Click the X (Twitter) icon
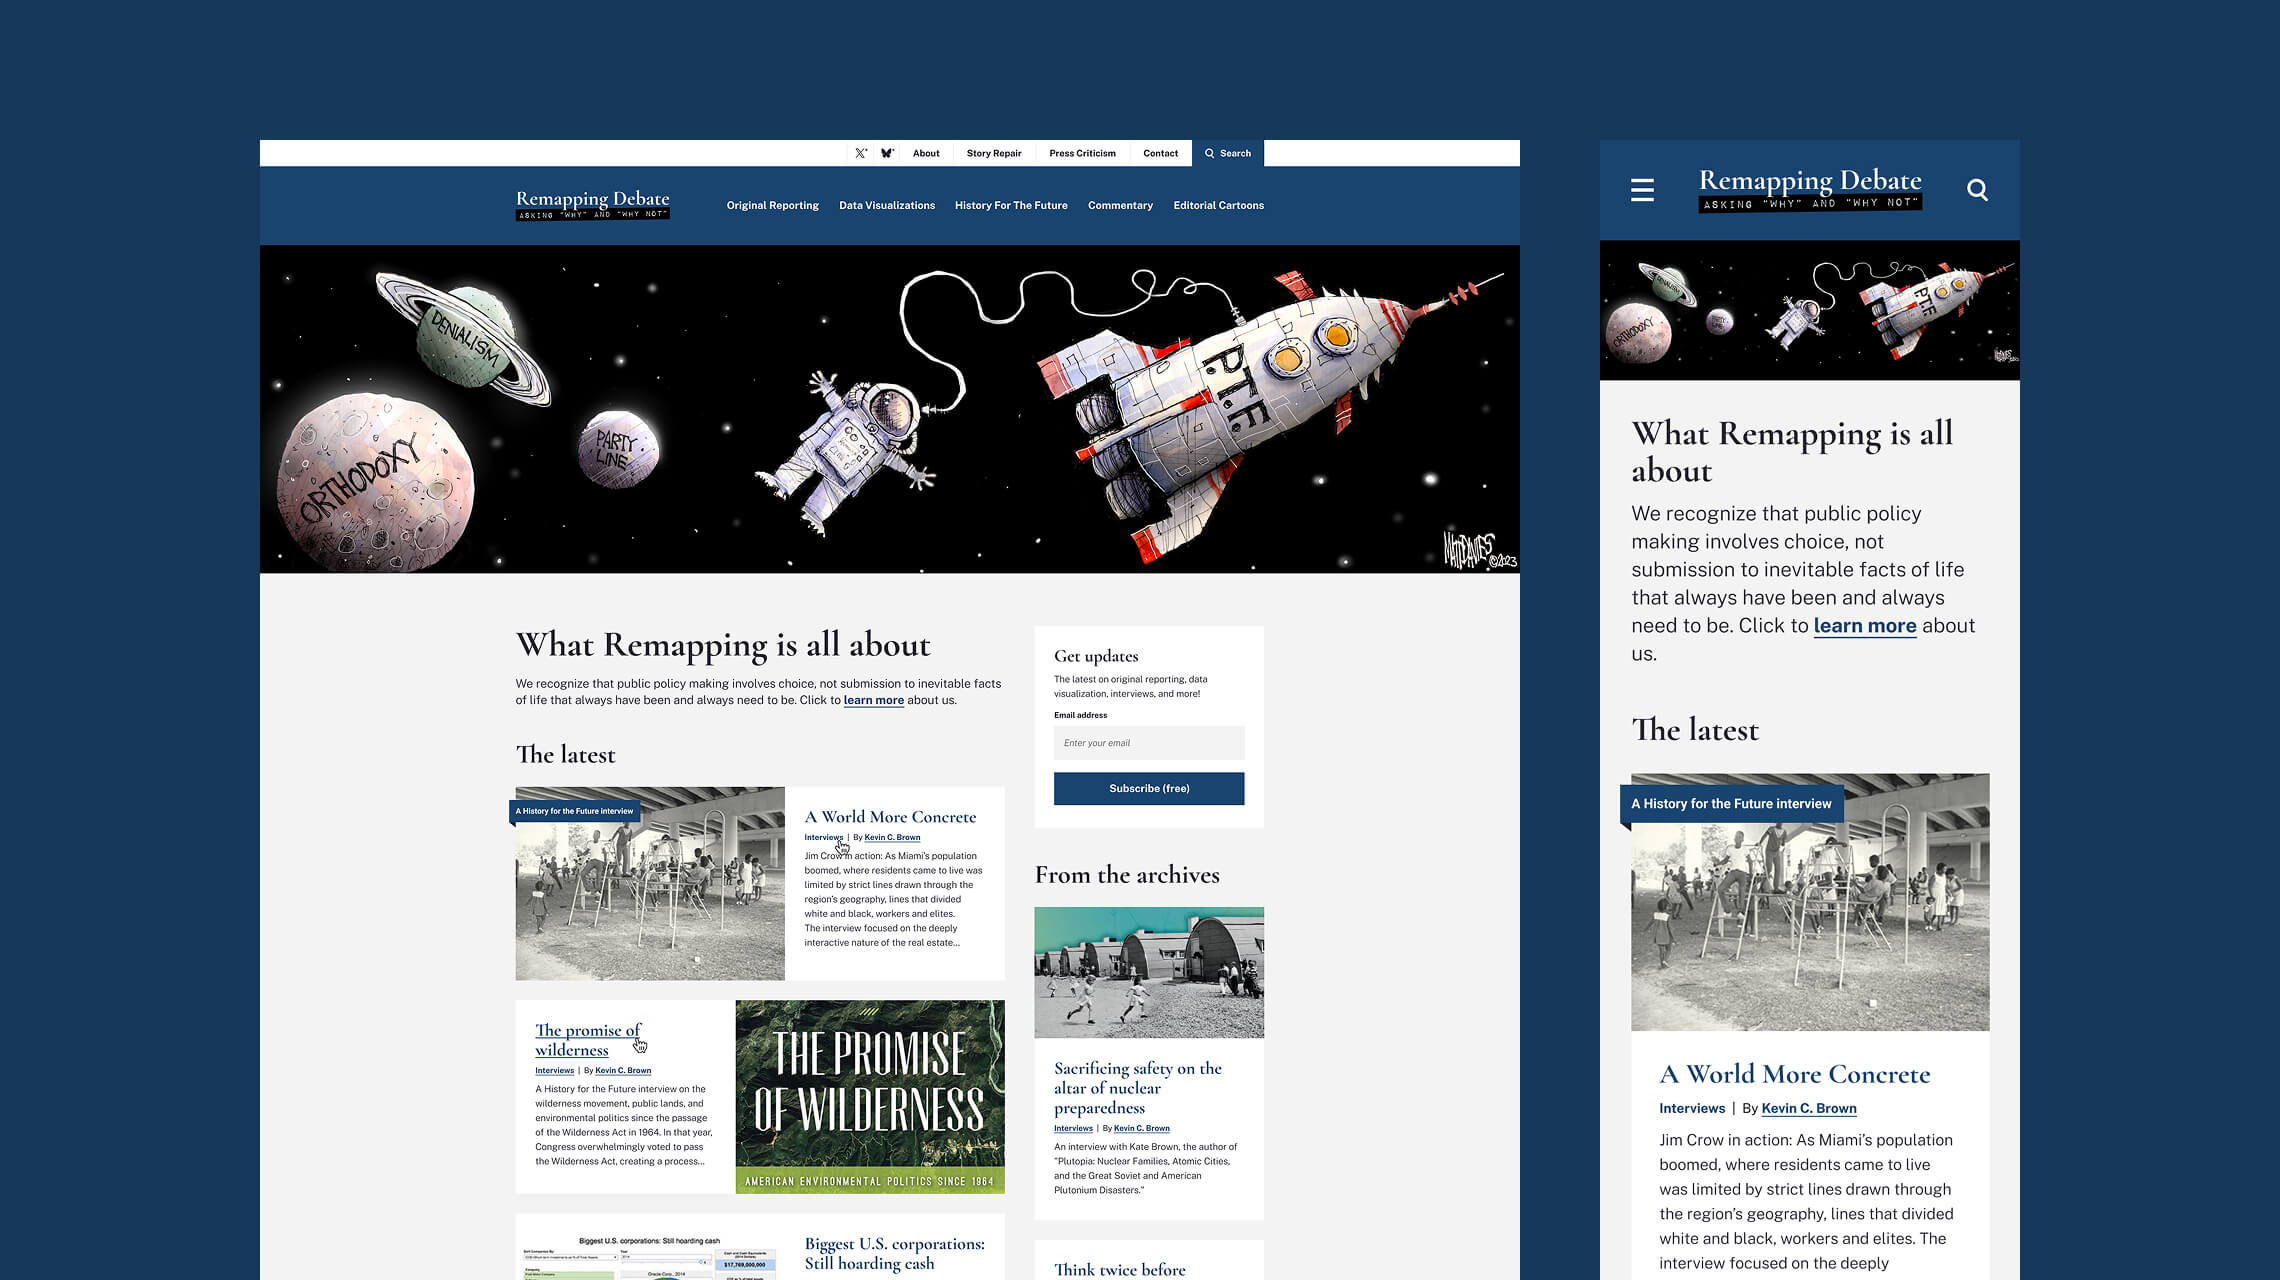2280x1280 pixels. pyautogui.click(x=861, y=153)
